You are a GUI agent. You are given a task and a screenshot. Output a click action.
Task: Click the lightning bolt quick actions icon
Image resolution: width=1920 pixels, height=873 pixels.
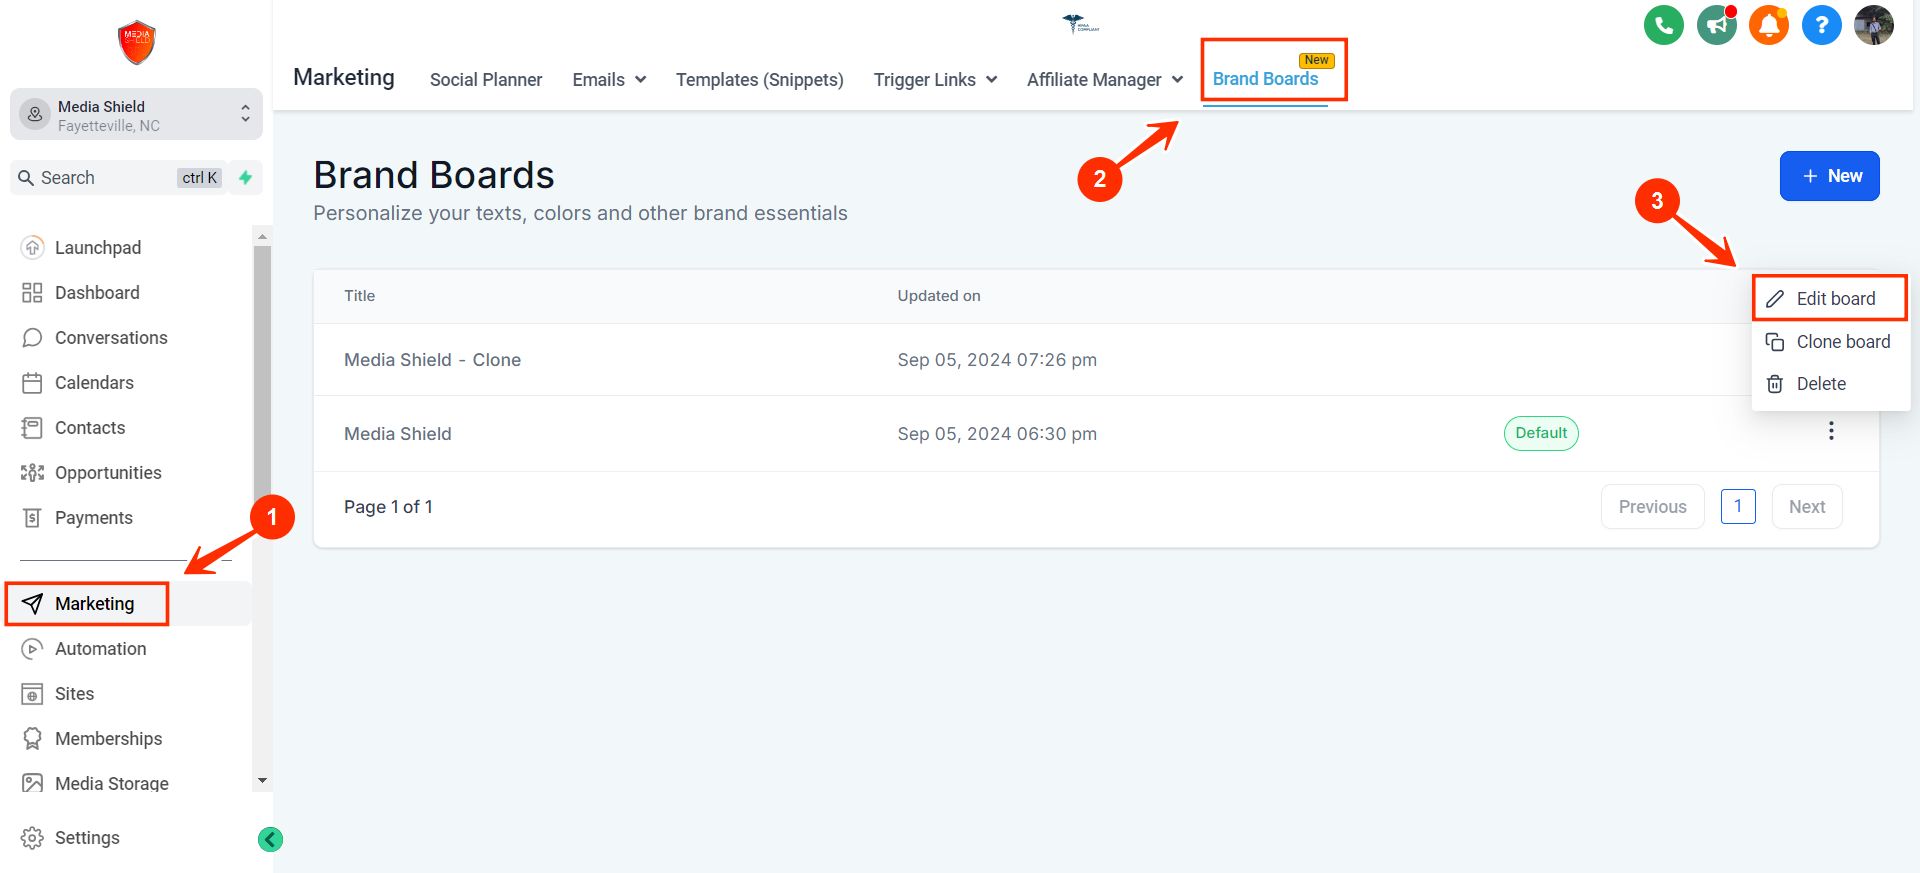[245, 177]
